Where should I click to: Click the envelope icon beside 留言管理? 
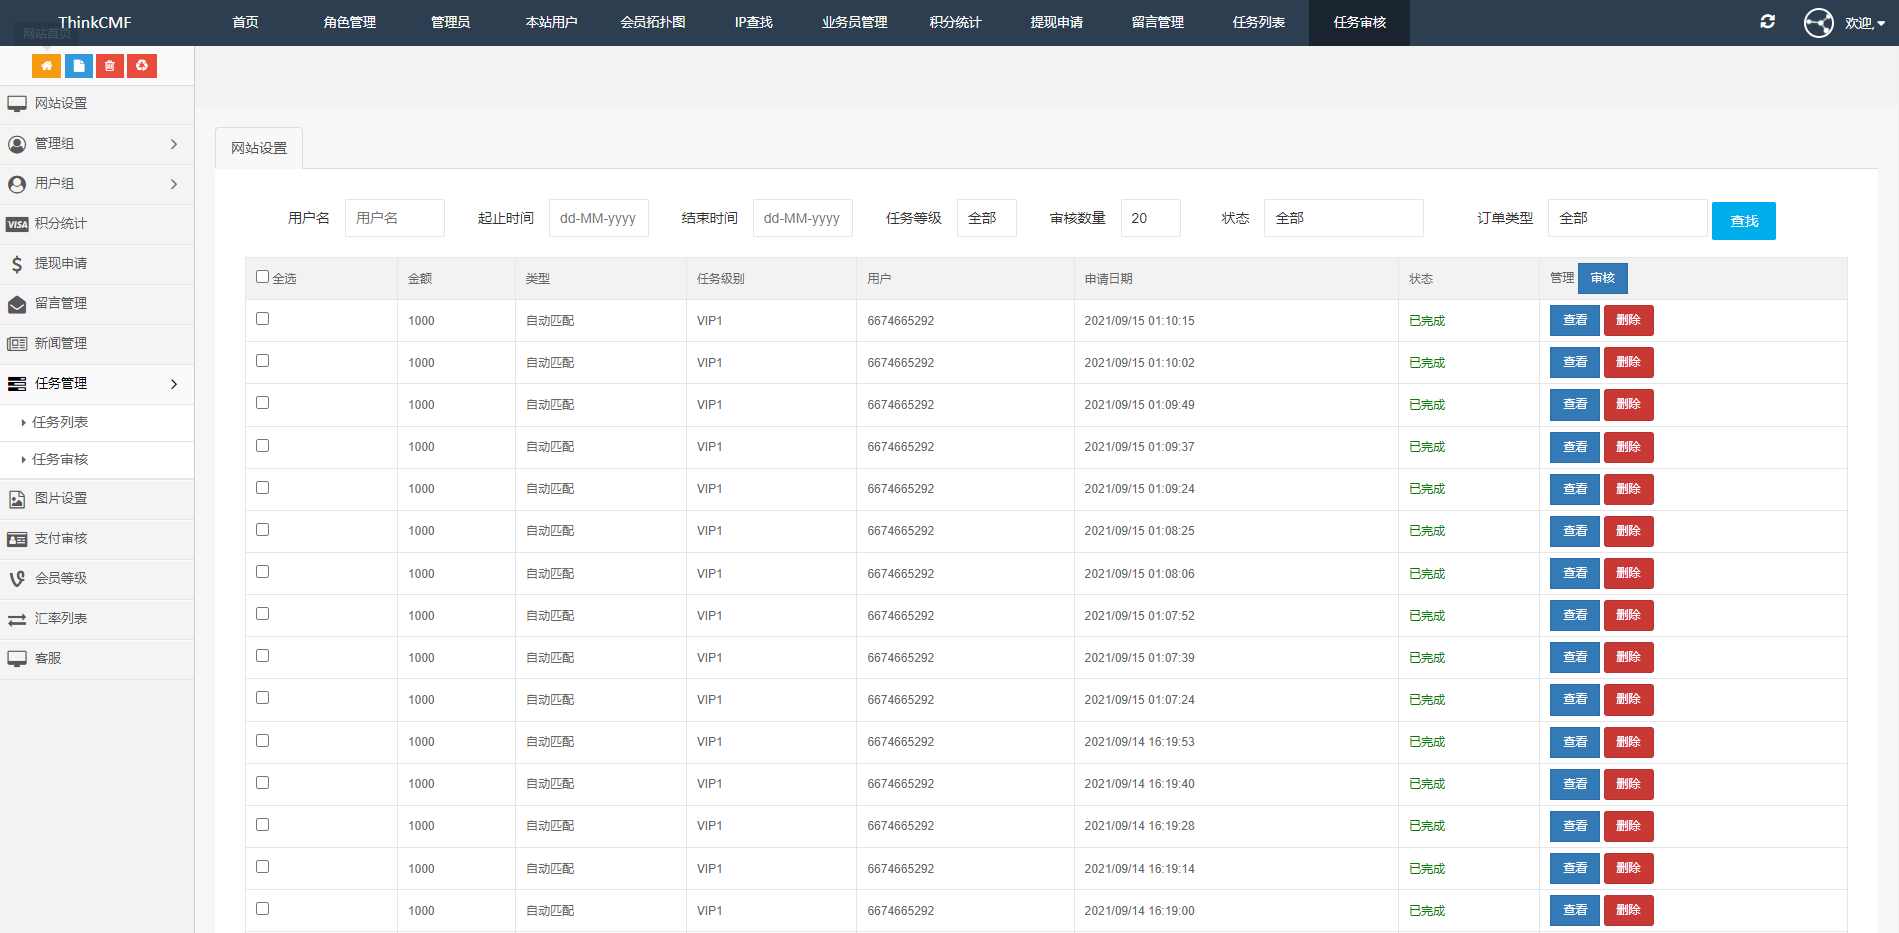(x=17, y=304)
